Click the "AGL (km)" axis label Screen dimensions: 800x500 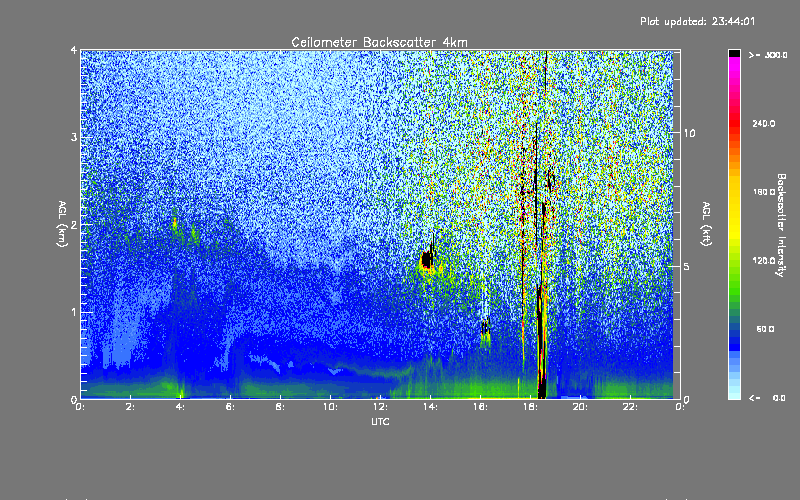coord(62,224)
